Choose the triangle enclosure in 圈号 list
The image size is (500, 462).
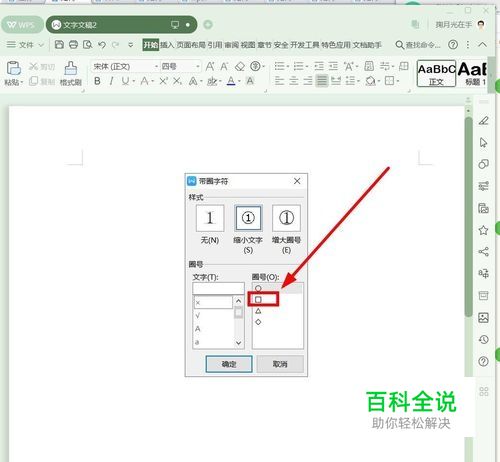(258, 311)
